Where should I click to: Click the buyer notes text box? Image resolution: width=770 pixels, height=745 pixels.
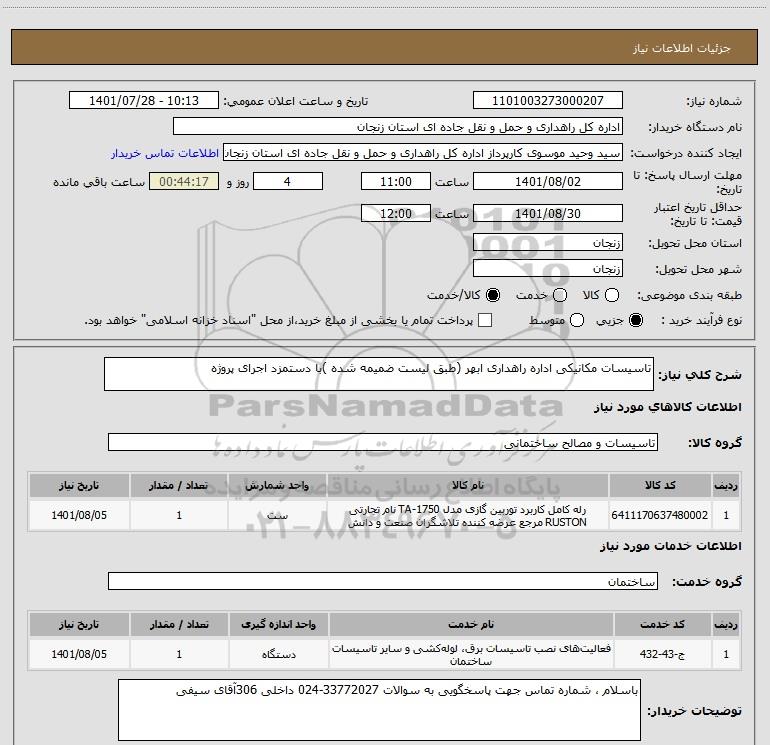coord(379,710)
